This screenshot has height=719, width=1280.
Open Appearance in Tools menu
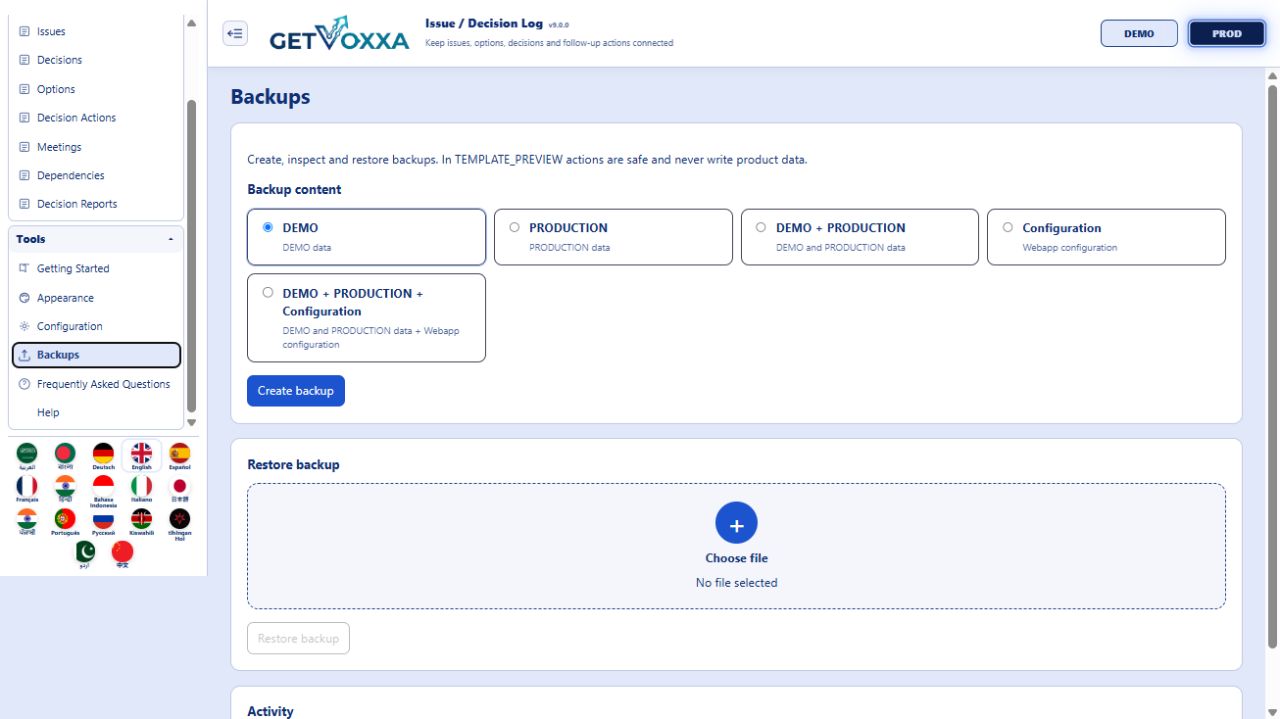click(65, 298)
